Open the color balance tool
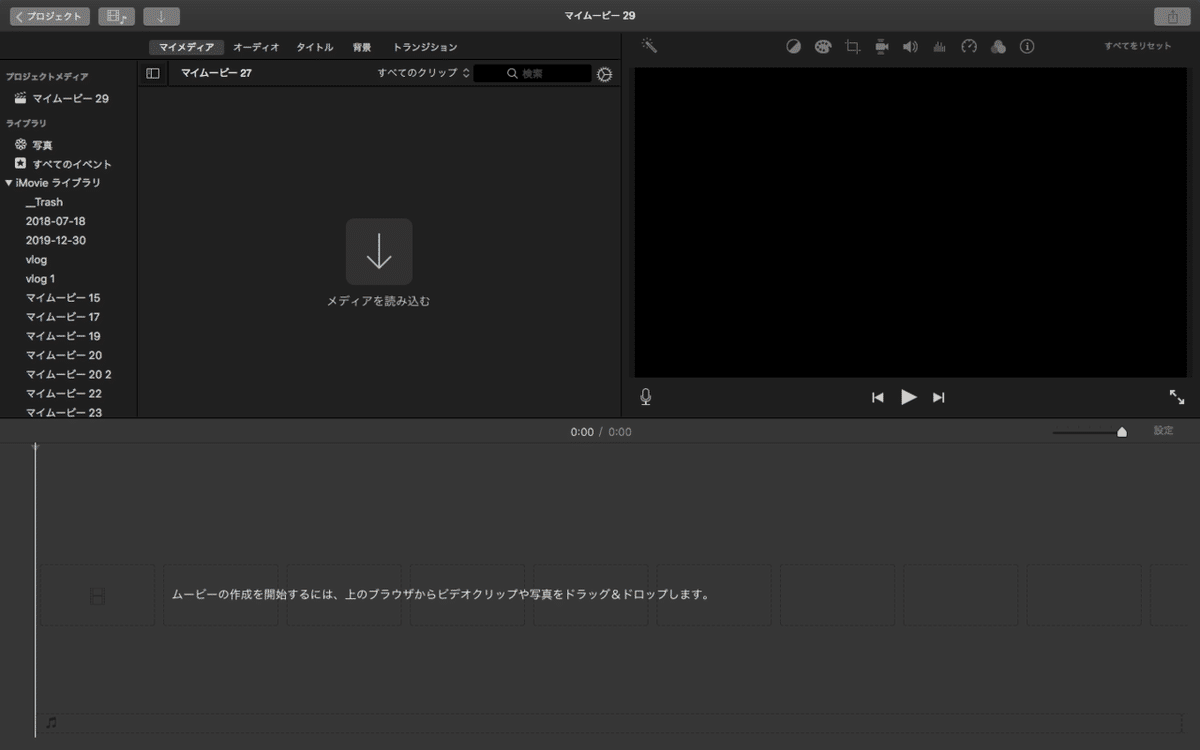This screenshot has width=1200, height=750. (793, 46)
